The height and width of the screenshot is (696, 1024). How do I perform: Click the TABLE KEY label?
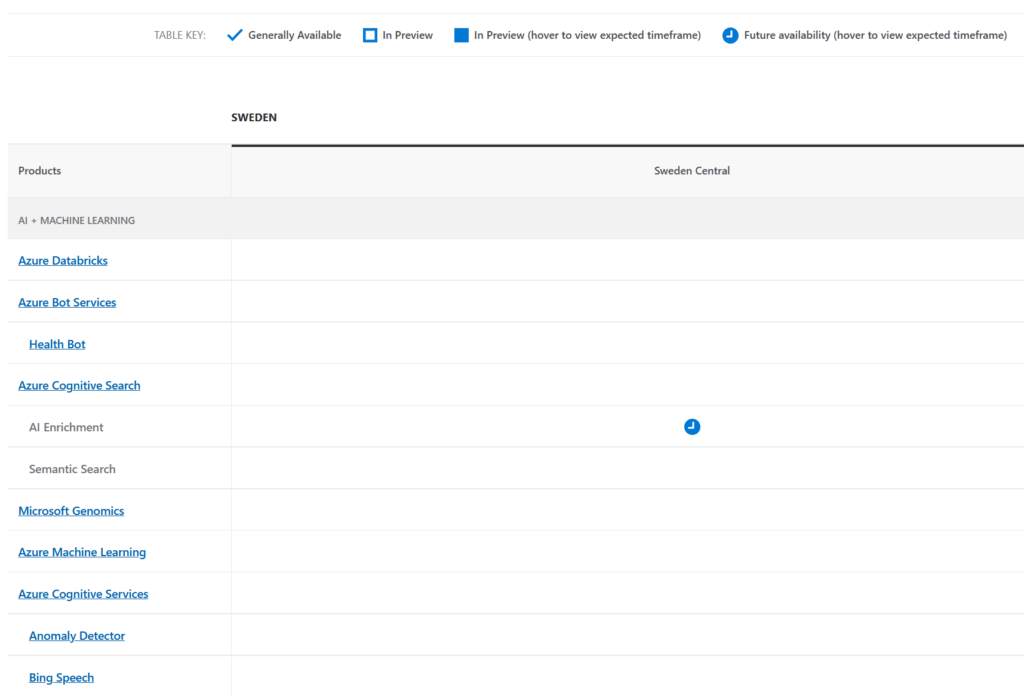point(180,35)
